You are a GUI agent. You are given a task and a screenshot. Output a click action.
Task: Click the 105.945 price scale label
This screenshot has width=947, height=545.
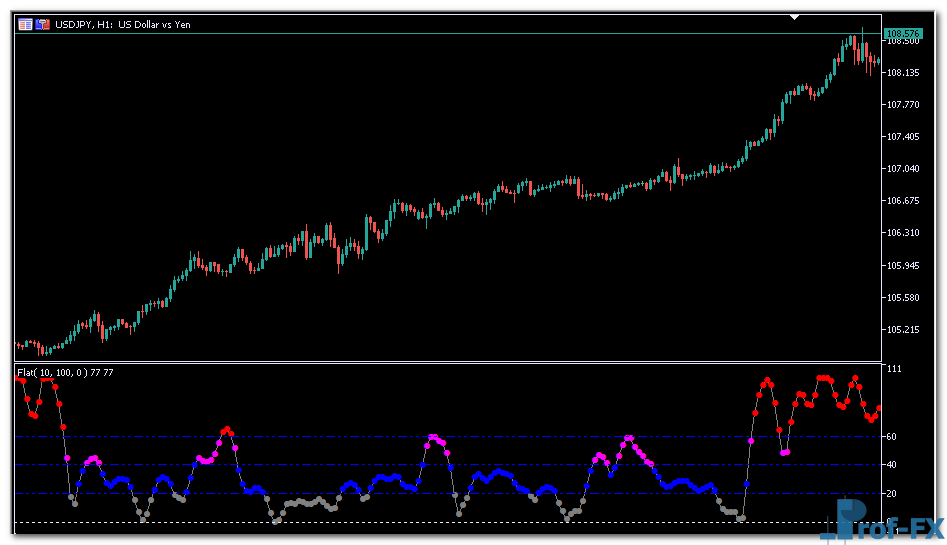902,266
